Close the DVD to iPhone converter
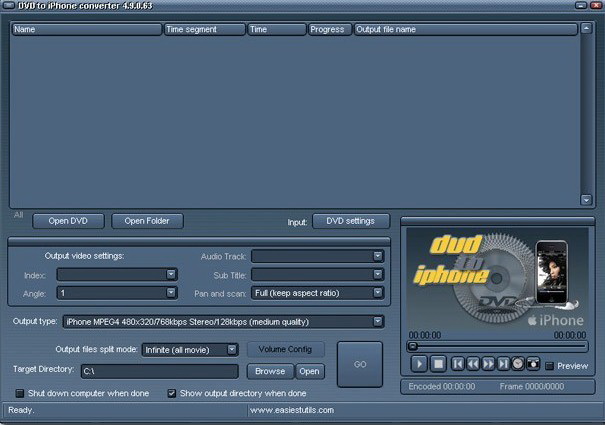The width and height of the screenshot is (605, 425). [596, 5]
